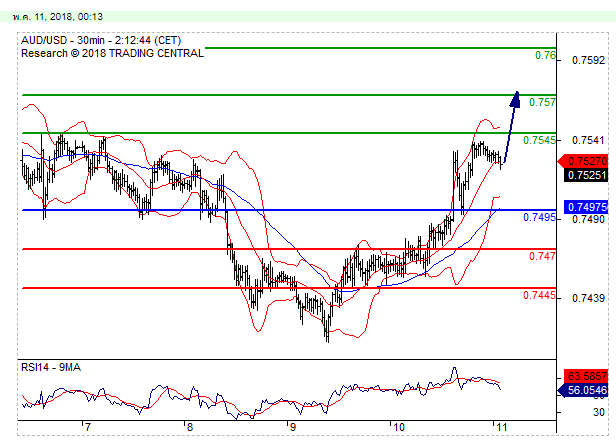Click the red 0.7445 support label
This screenshot has width=616, height=448.
pos(539,295)
